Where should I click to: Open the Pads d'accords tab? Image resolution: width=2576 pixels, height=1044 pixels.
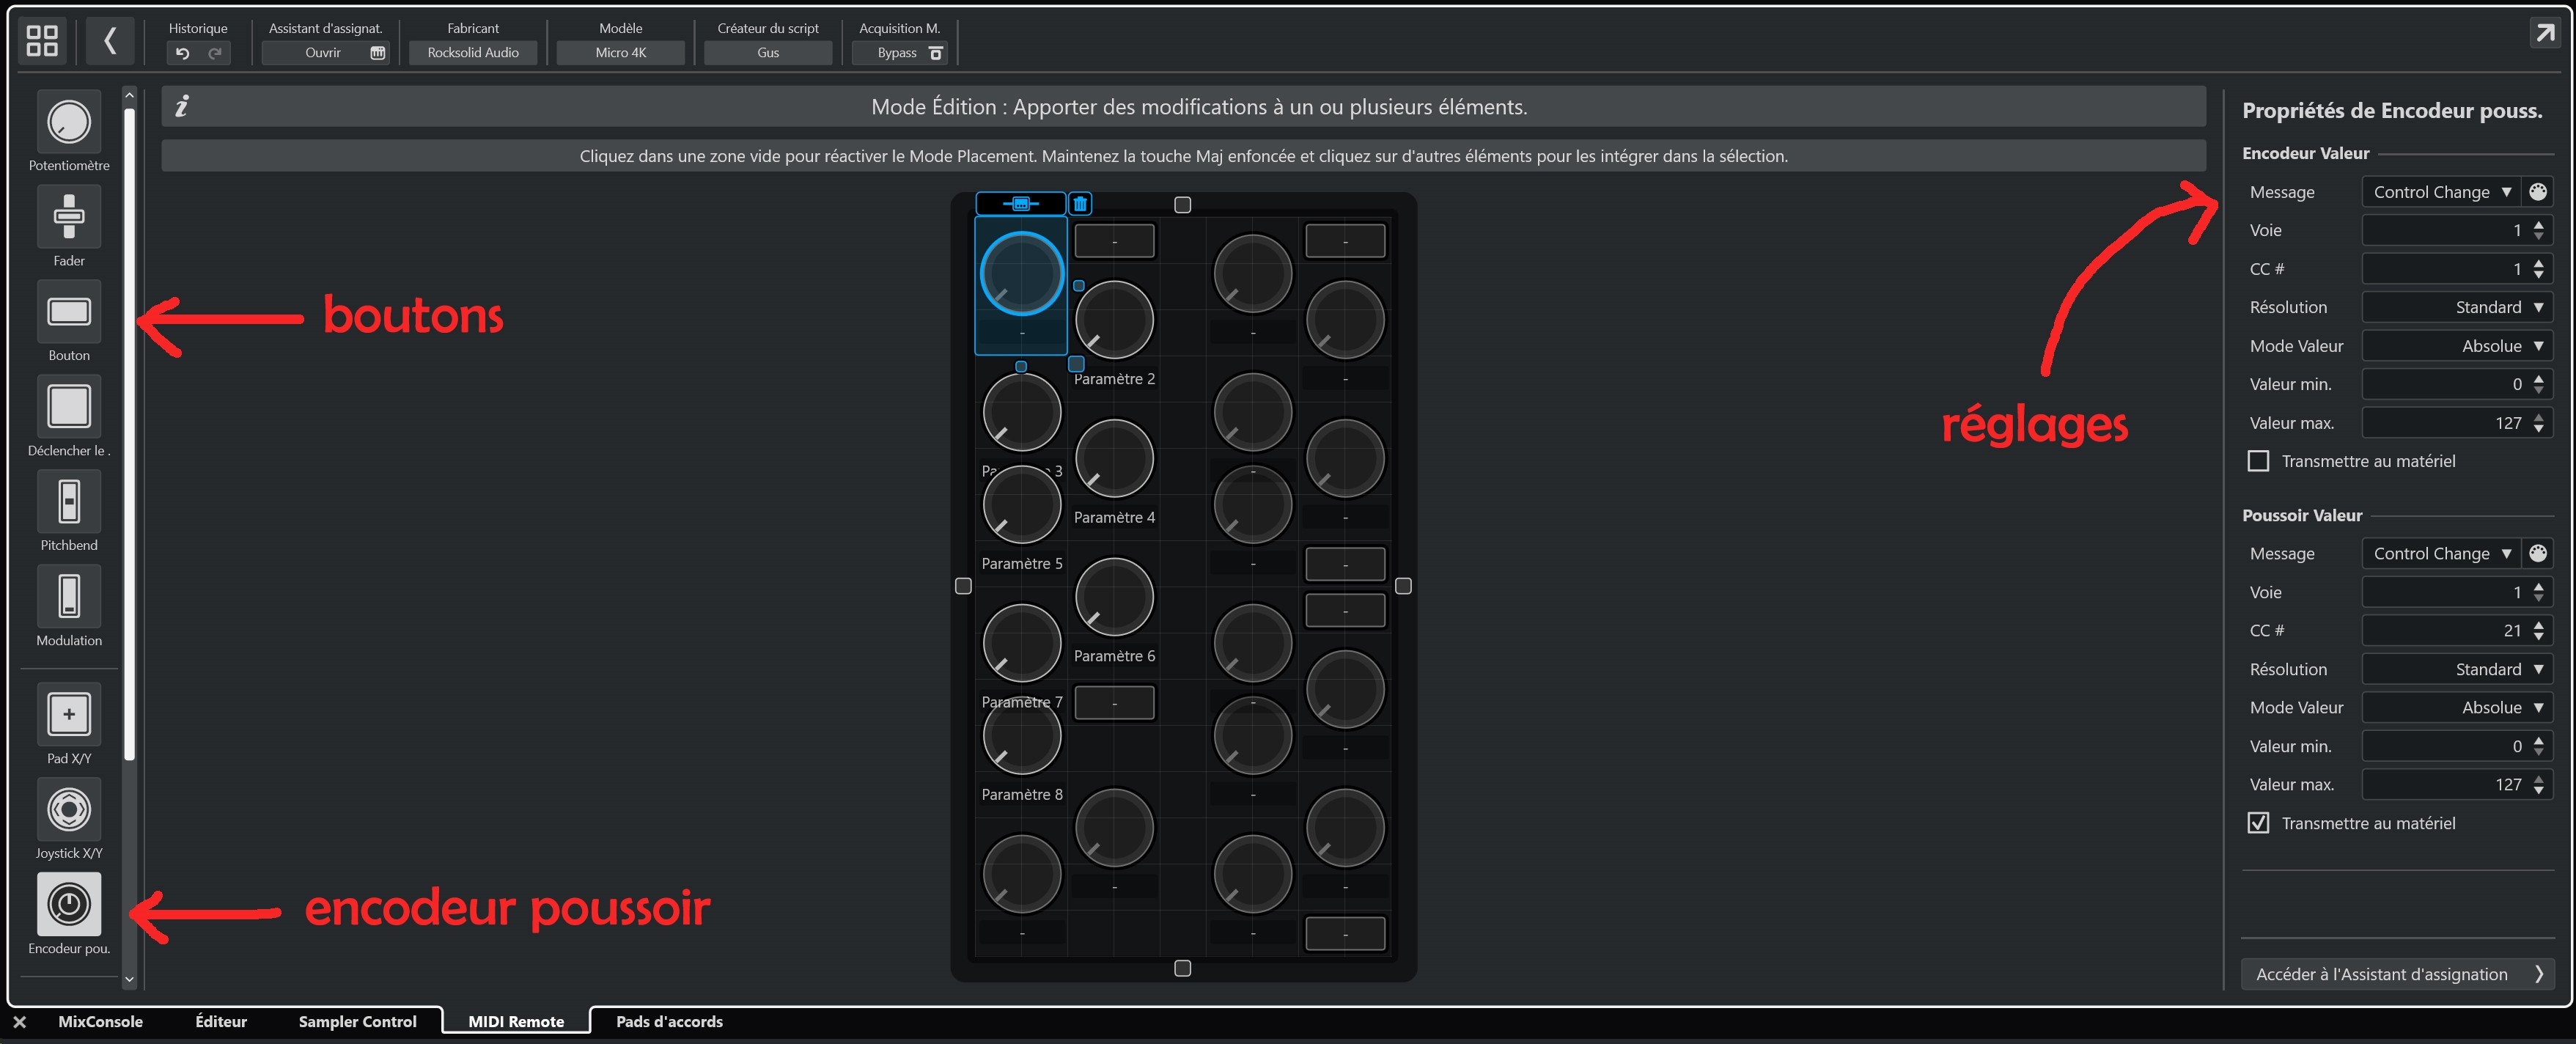[x=669, y=1021]
